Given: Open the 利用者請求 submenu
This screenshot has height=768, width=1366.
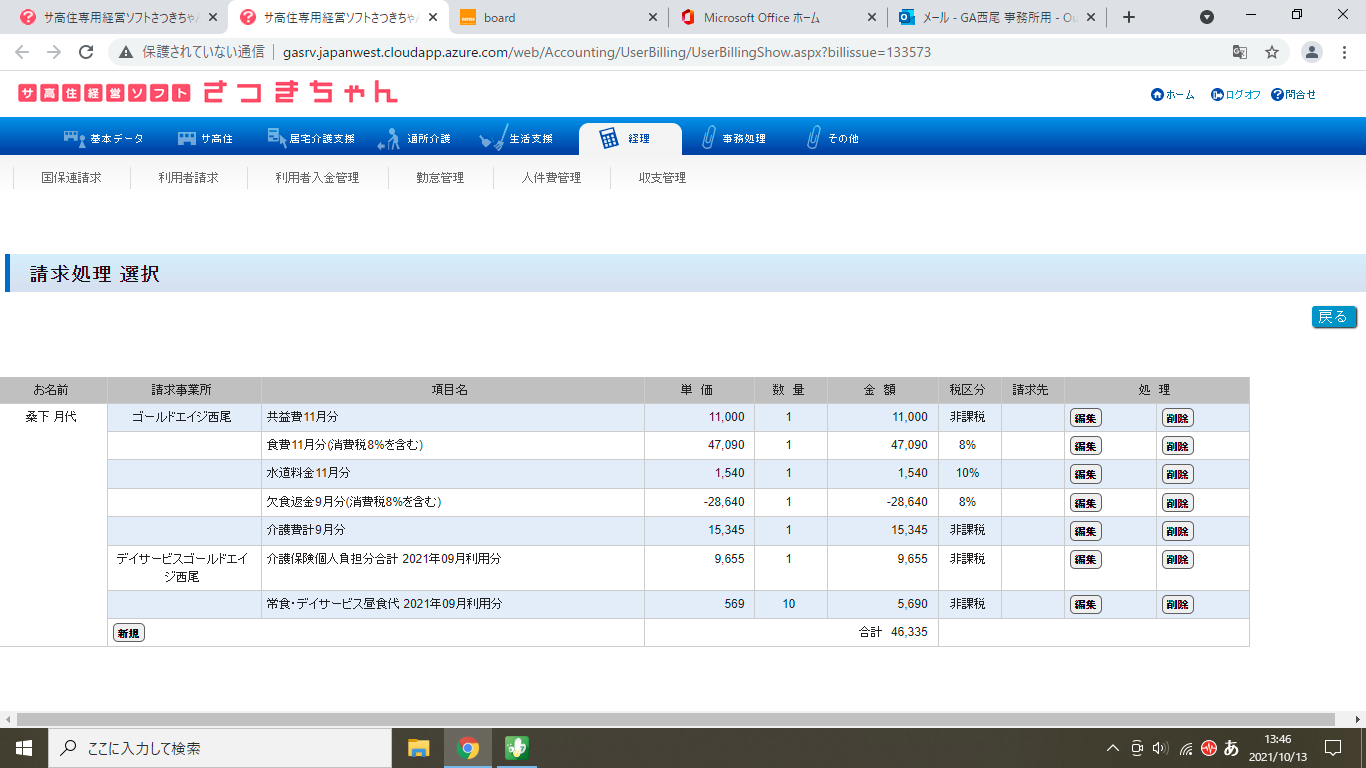Looking at the screenshot, I should tap(188, 178).
